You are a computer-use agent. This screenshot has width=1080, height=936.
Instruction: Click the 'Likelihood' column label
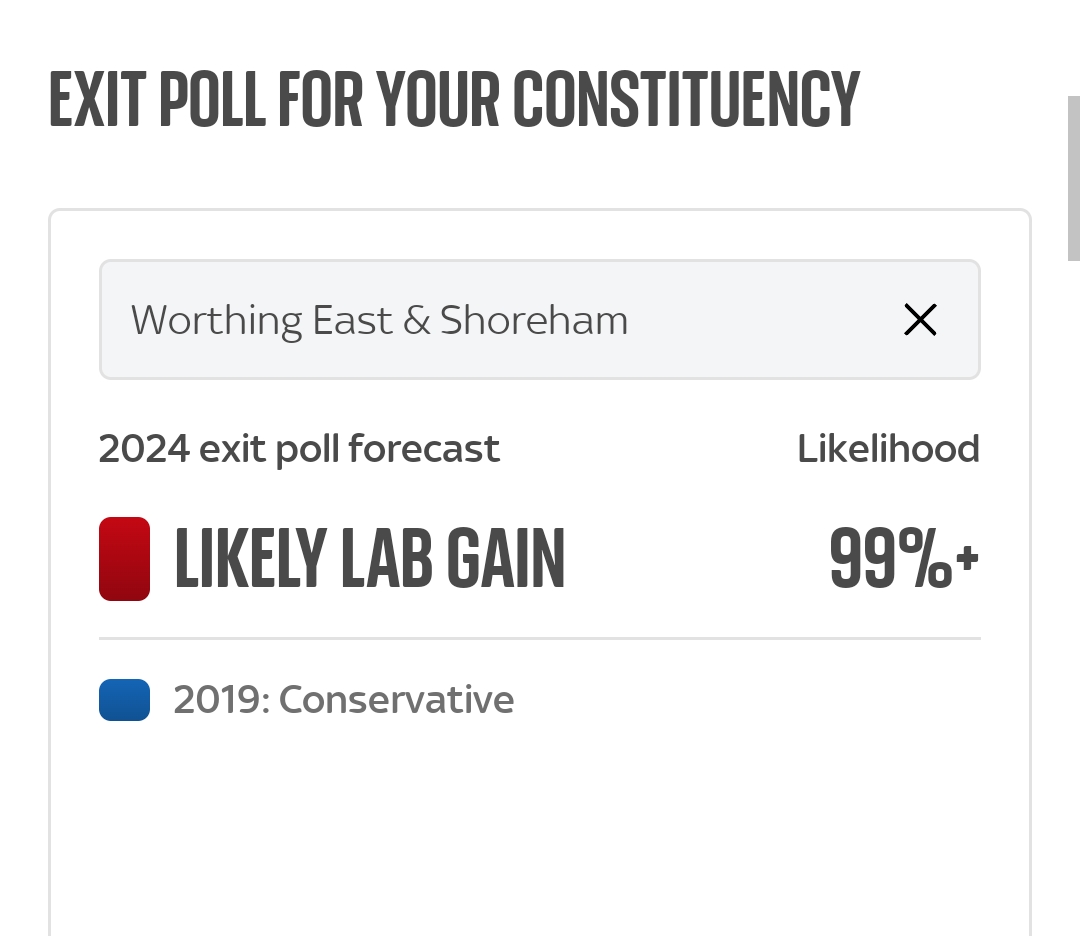(889, 449)
